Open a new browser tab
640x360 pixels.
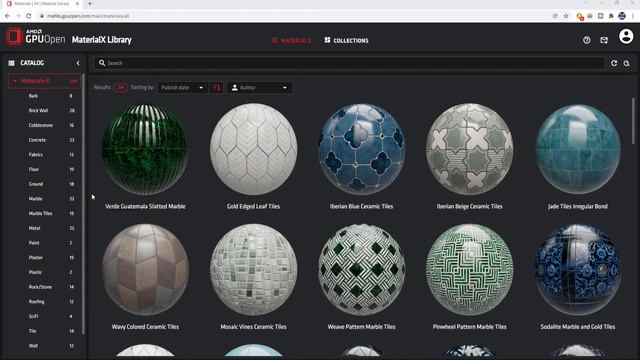click(90, 4)
